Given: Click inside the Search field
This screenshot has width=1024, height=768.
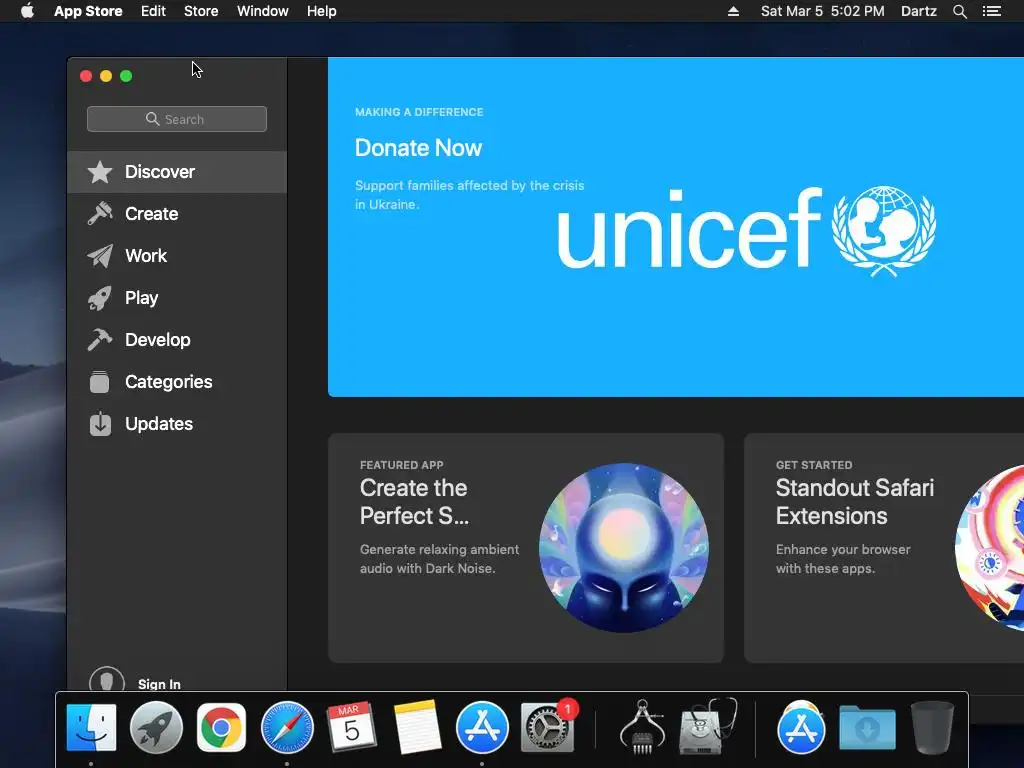Looking at the screenshot, I should pos(177,119).
